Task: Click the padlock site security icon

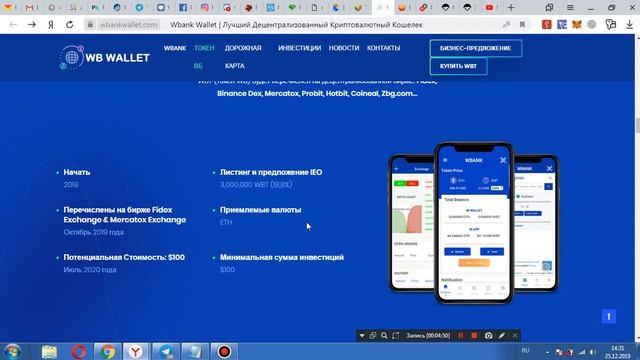Action: [91, 25]
